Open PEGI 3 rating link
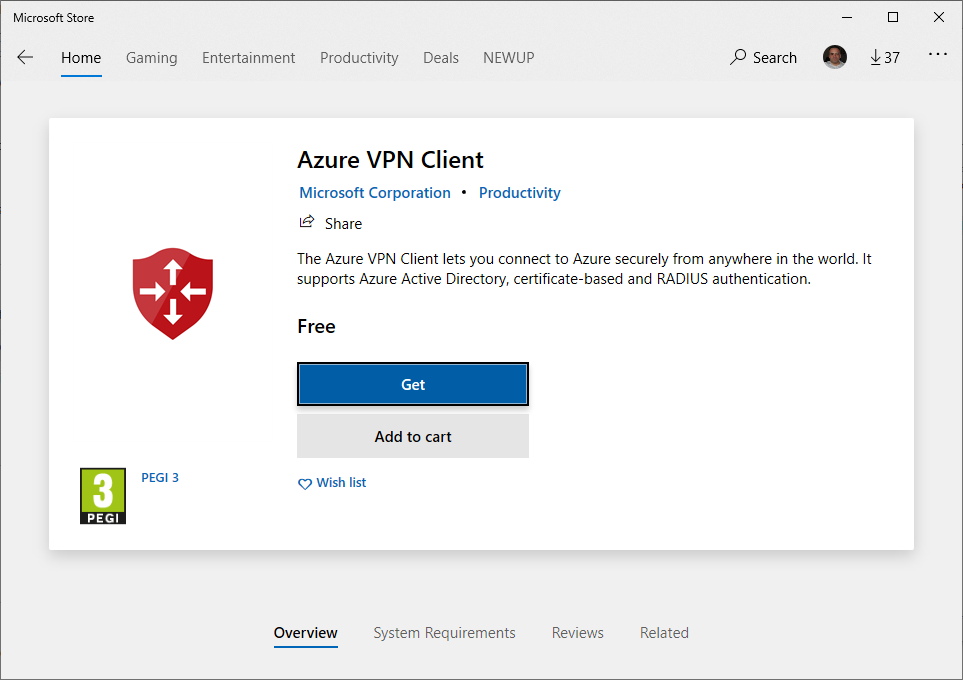This screenshot has width=963, height=680. click(x=160, y=477)
